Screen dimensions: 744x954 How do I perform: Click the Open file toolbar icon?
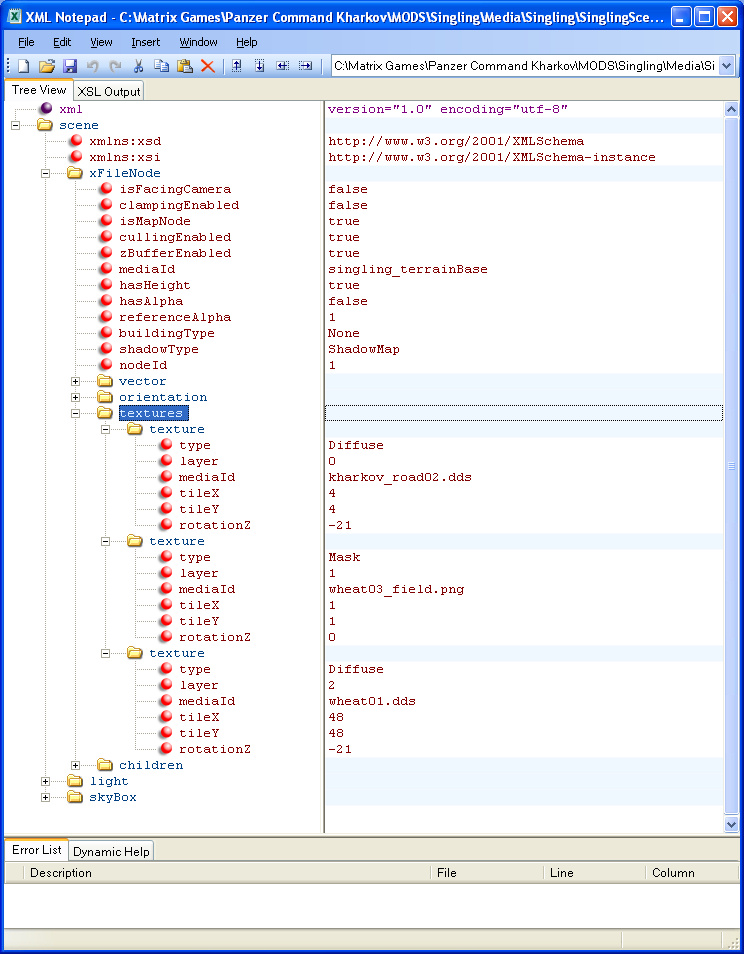click(x=46, y=66)
